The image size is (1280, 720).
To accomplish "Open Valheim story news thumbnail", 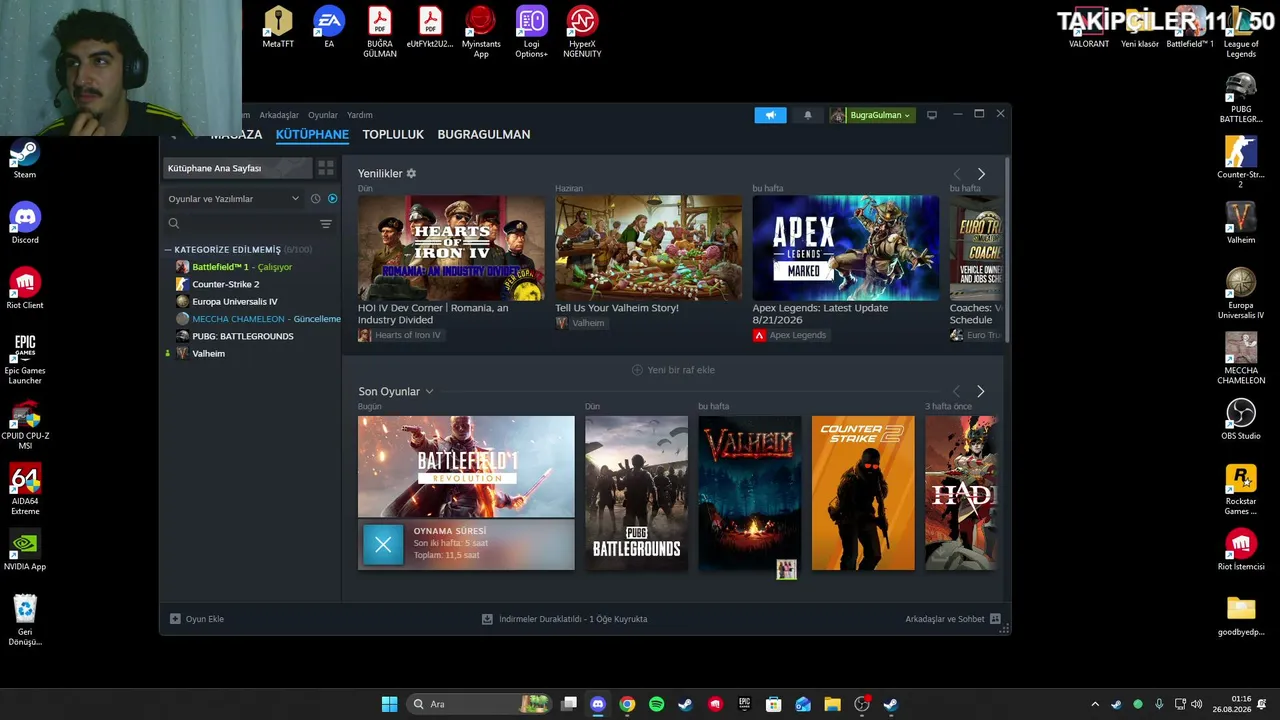I will (x=649, y=248).
